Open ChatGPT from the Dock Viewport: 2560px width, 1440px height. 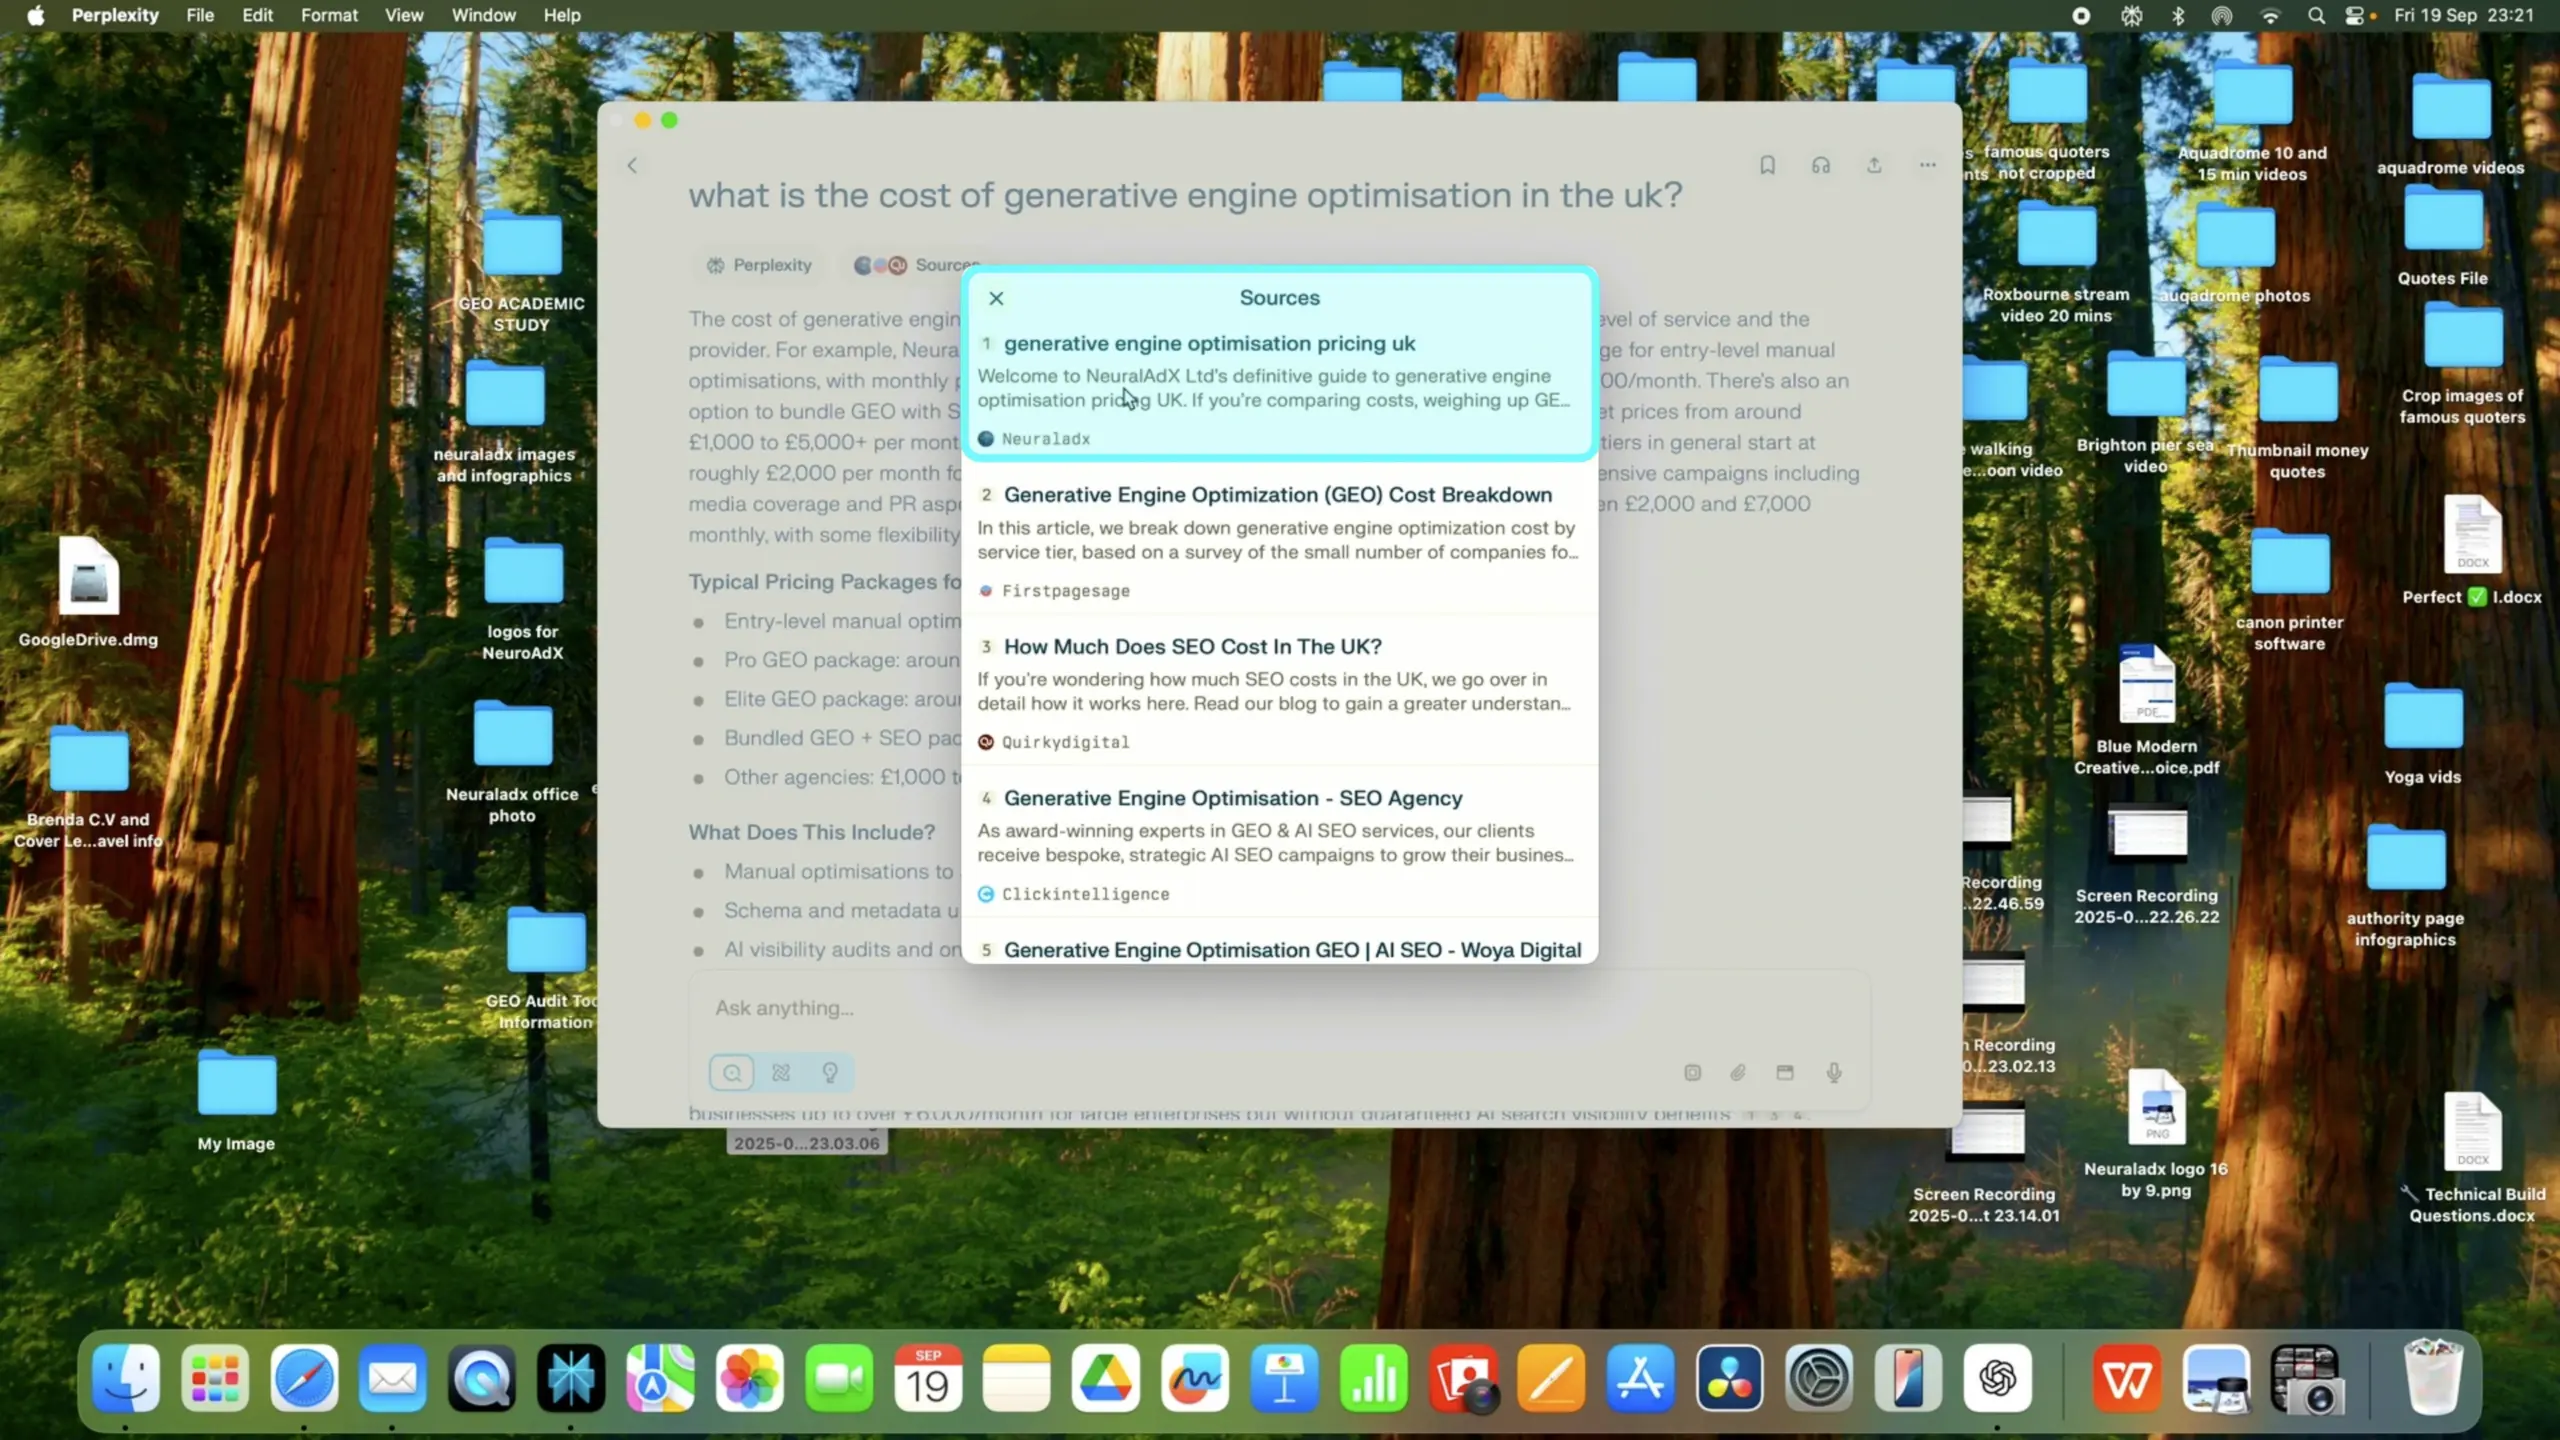1997,1378
